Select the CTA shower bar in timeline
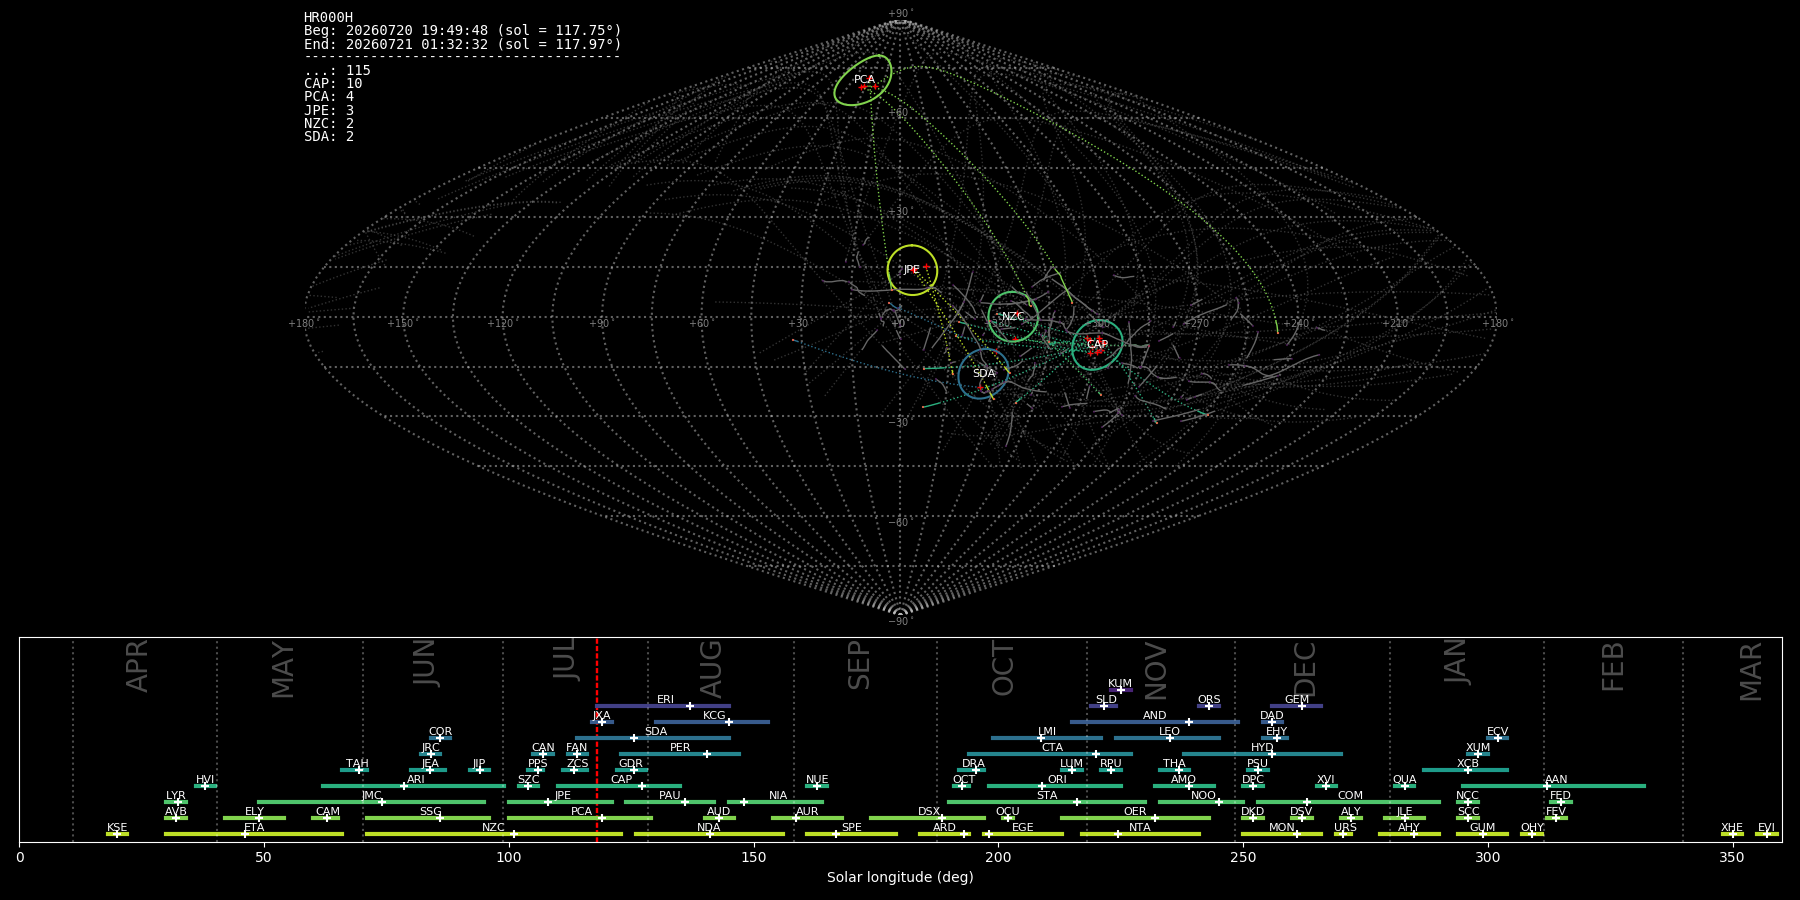Viewport: 1800px width, 900px height. tap(1050, 754)
